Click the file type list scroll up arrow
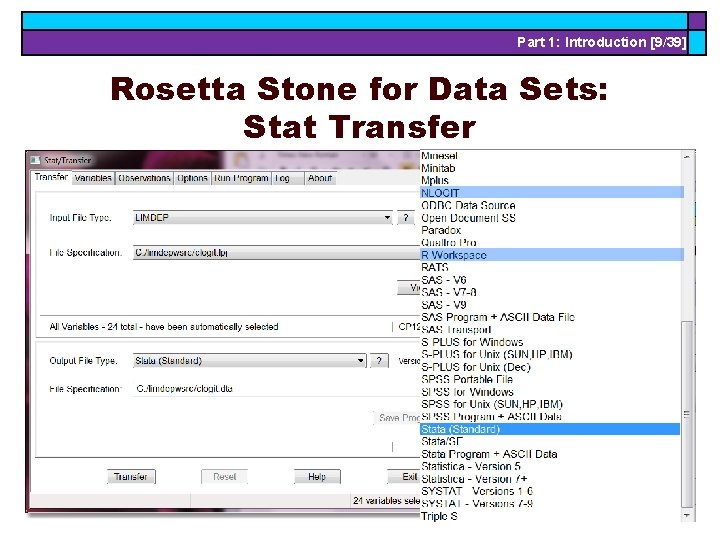This screenshot has height=540, width=720. coord(687,157)
